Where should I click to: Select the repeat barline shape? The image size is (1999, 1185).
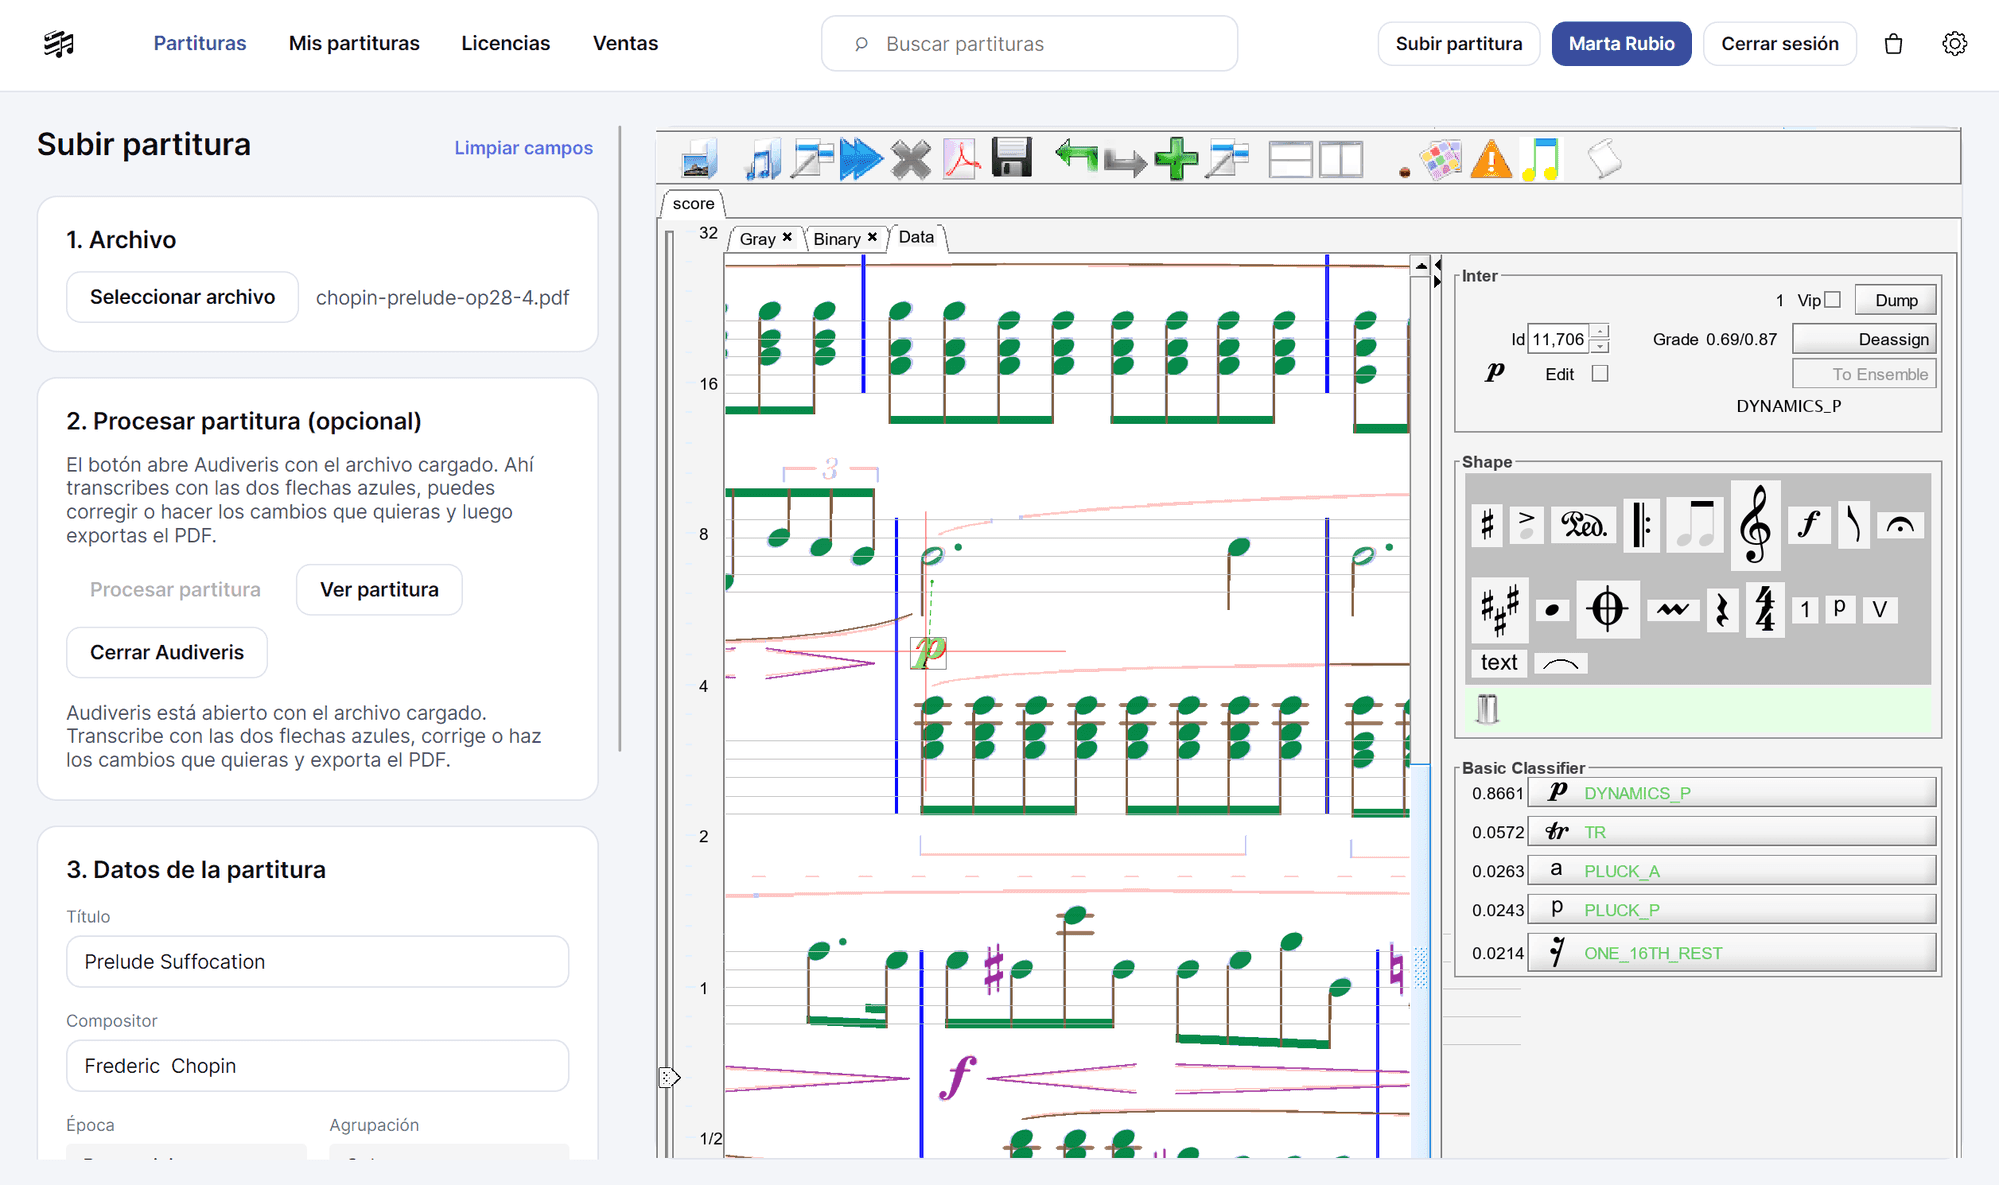tap(1641, 525)
